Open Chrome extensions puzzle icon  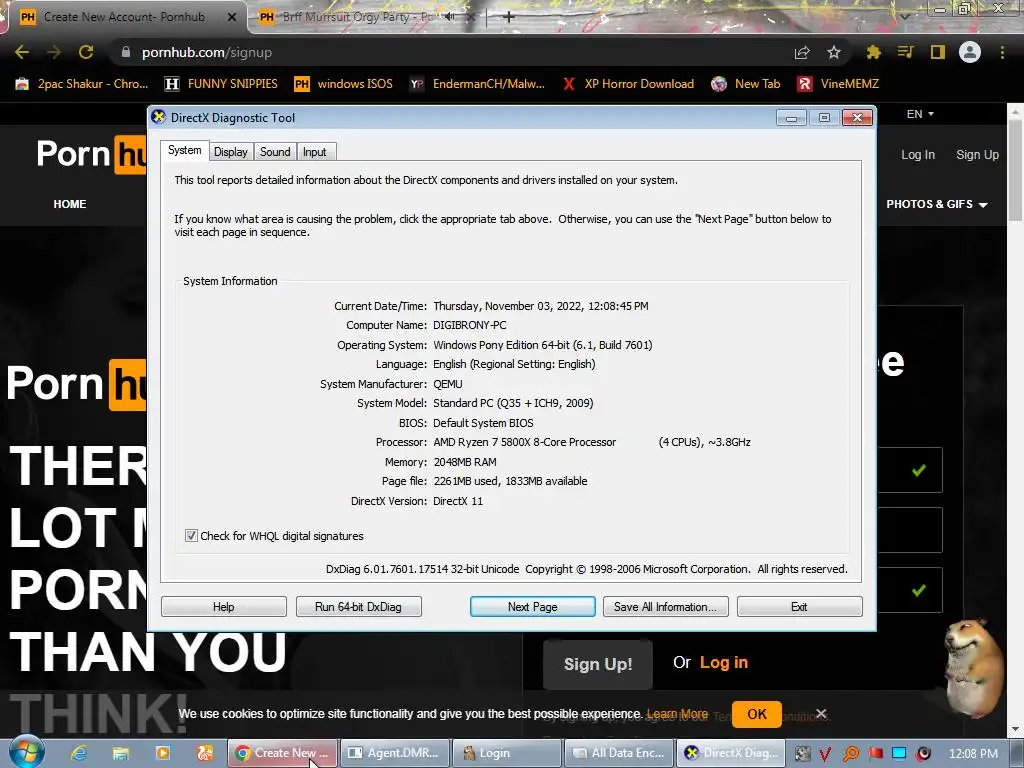point(873,52)
